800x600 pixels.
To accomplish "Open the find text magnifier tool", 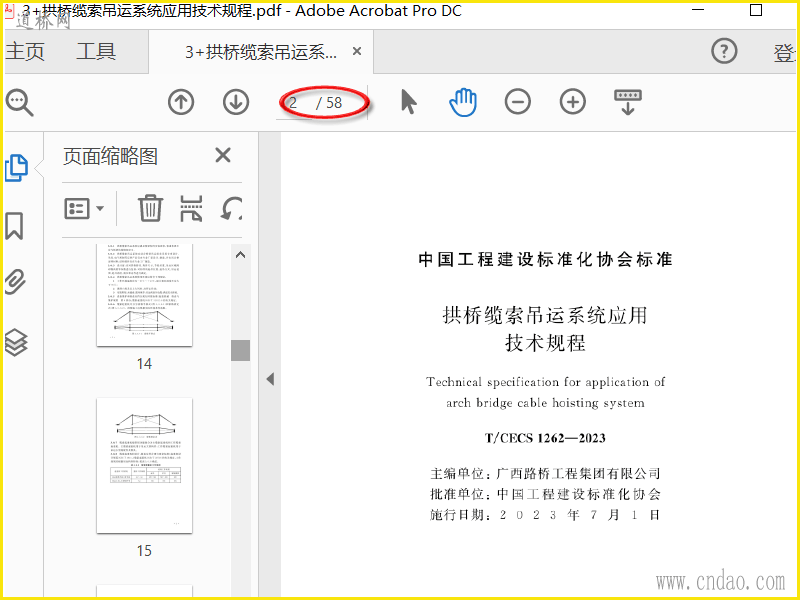I will [19, 103].
